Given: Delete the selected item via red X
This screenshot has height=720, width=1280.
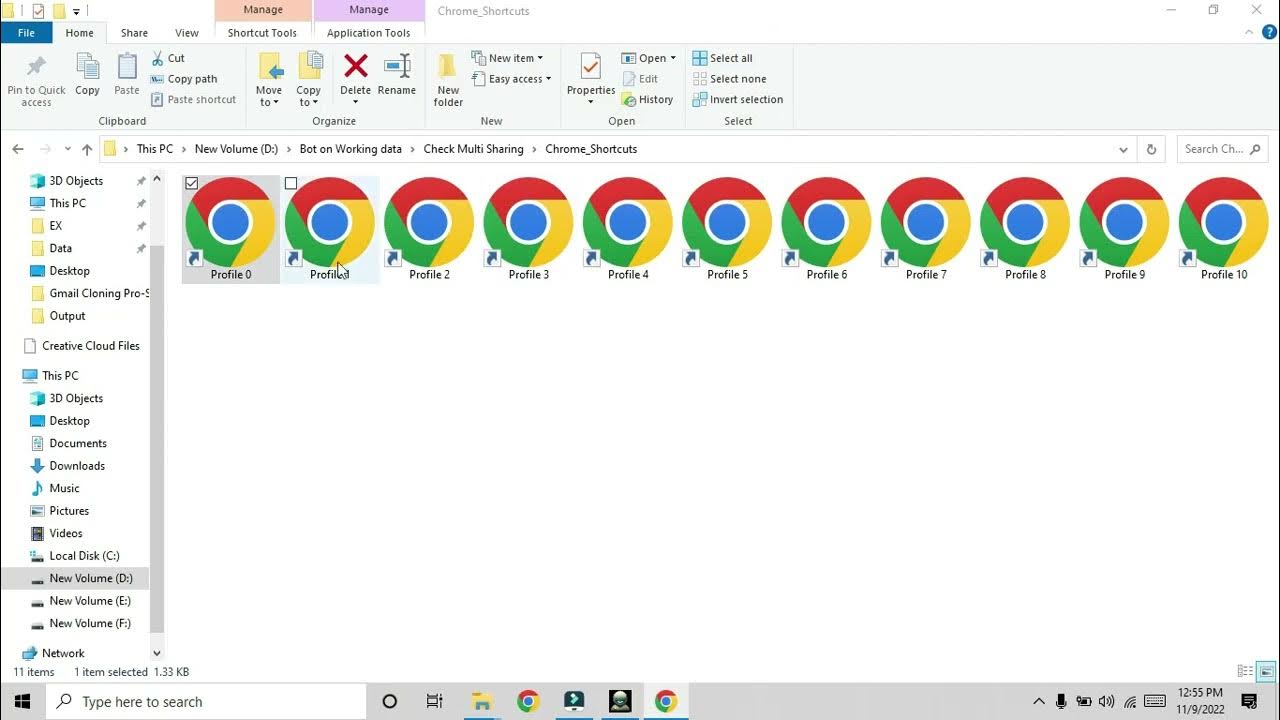Looking at the screenshot, I should pos(355,67).
